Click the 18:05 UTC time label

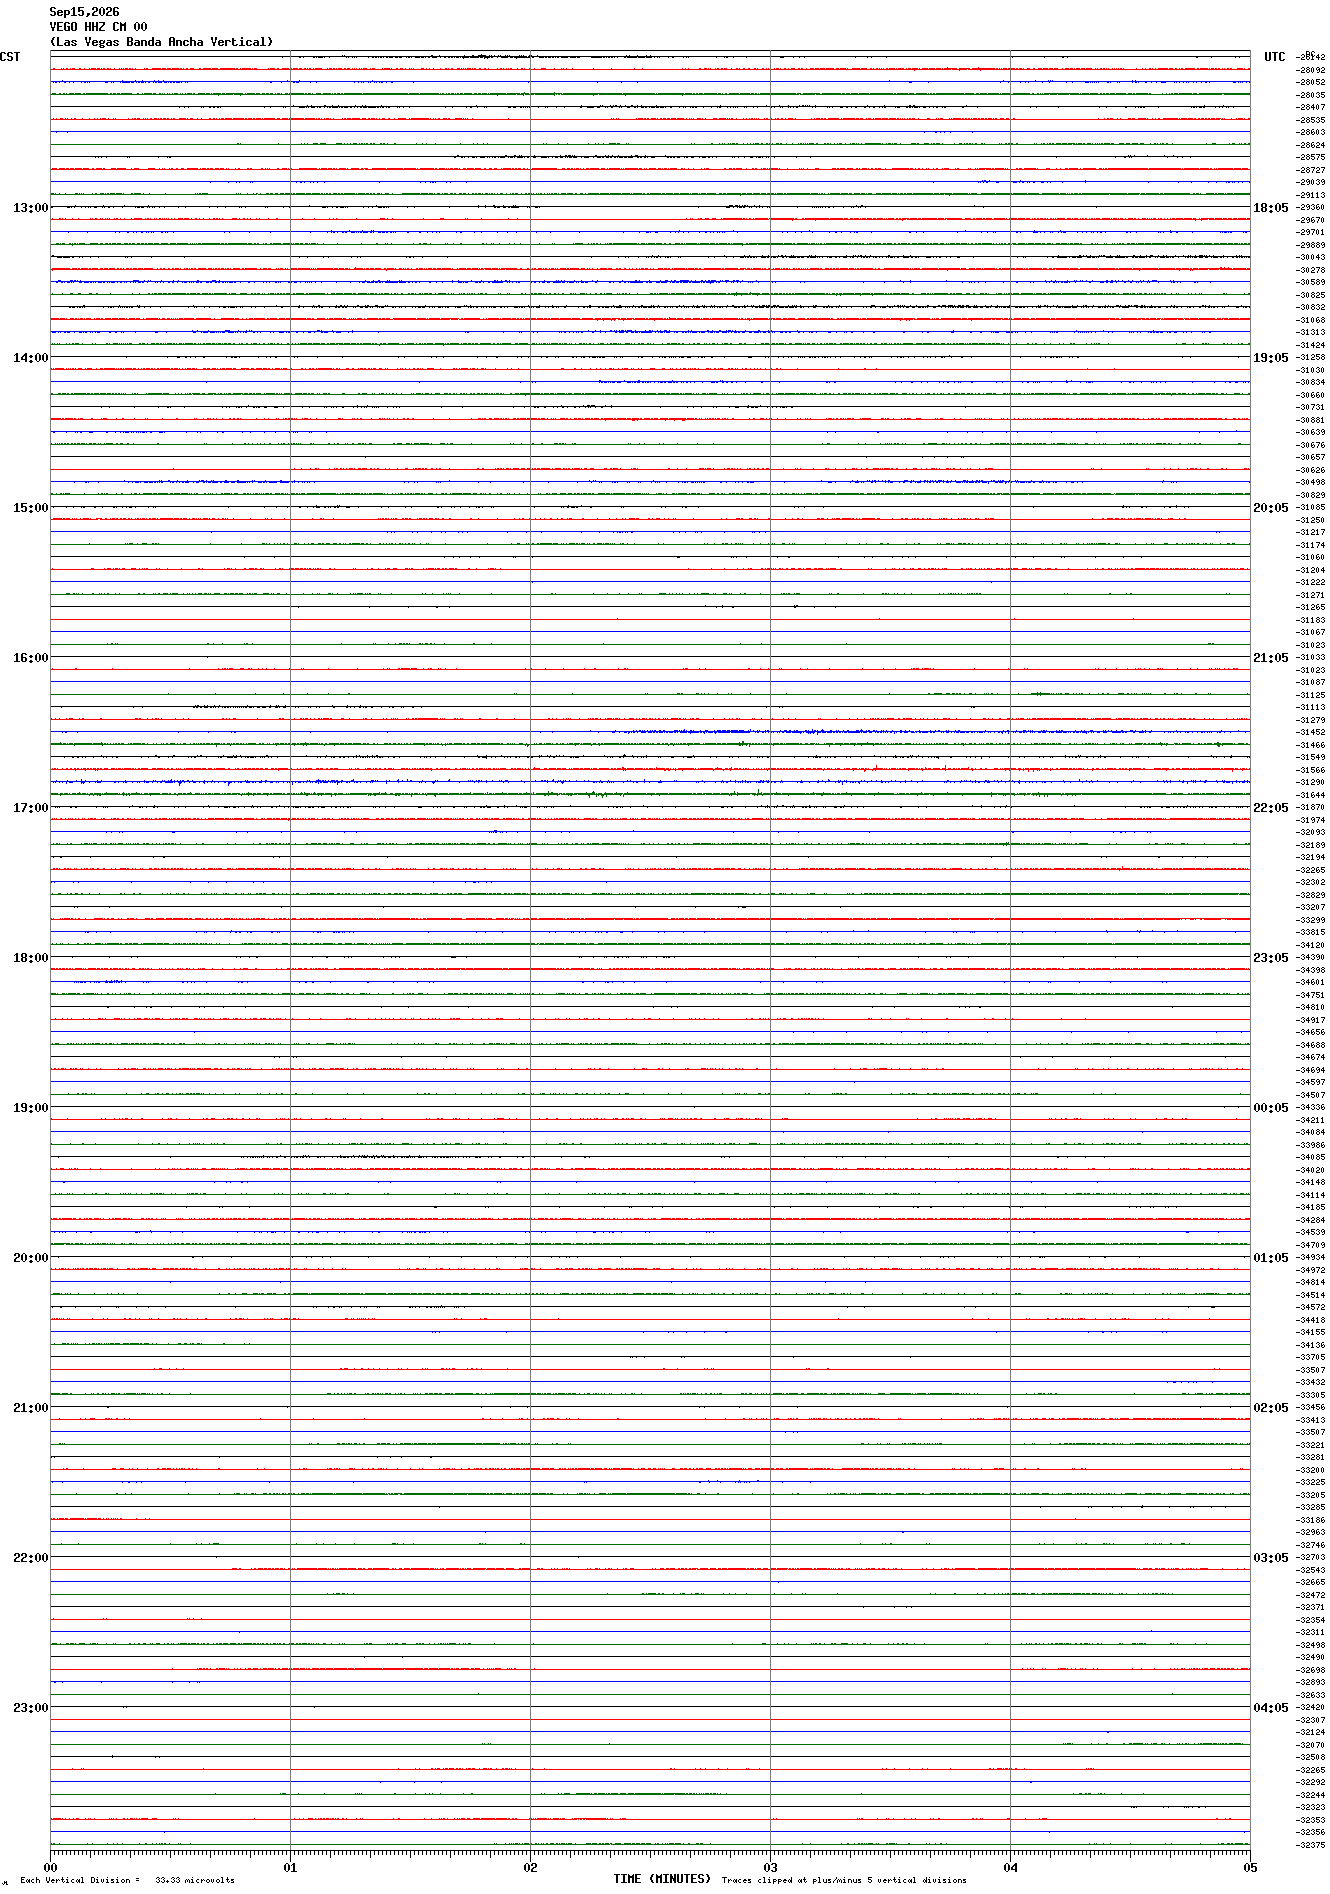1270,208
